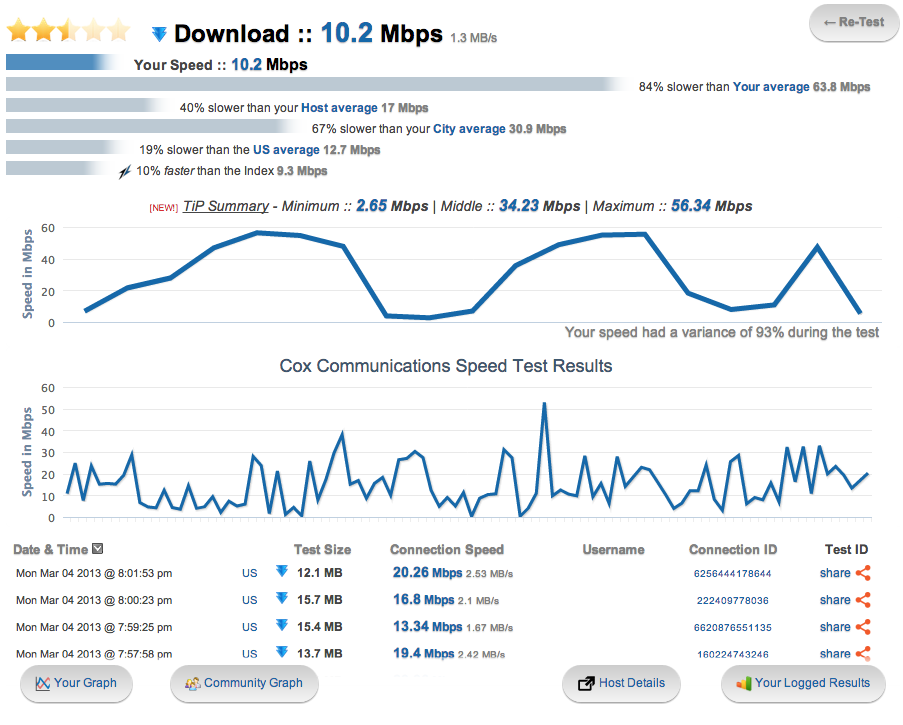Click the variance of 93% note
This screenshot has width=903, height=725.
click(722, 332)
